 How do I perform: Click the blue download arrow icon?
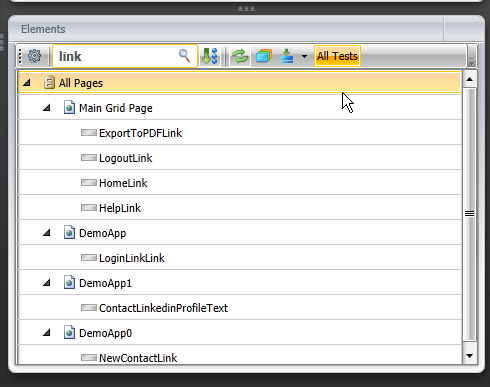pyautogui.click(x=287, y=56)
